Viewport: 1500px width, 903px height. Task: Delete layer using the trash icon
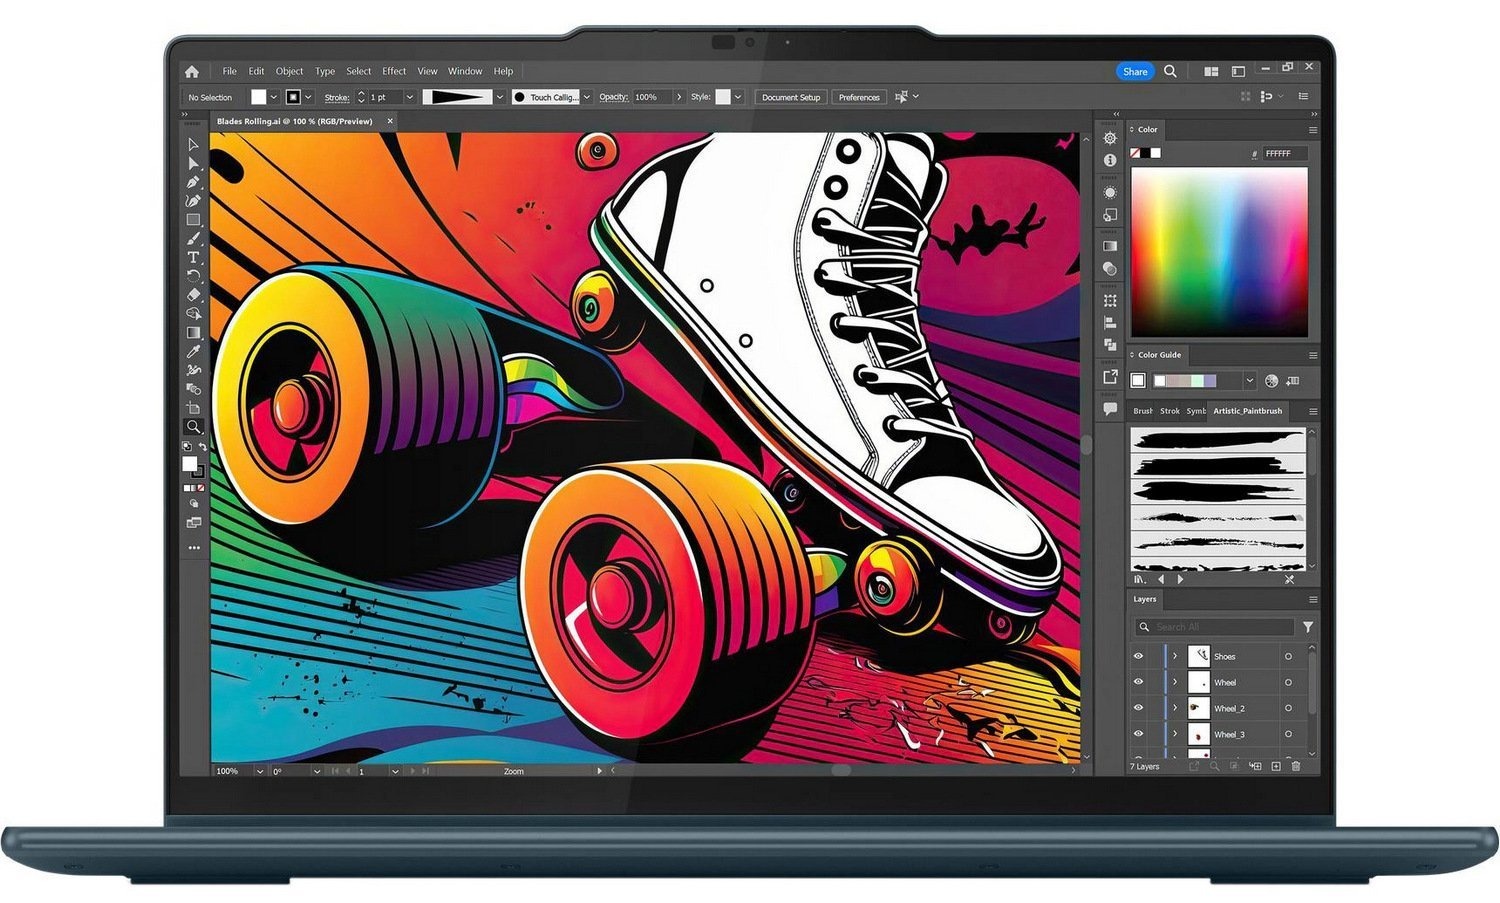(x=1296, y=767)
